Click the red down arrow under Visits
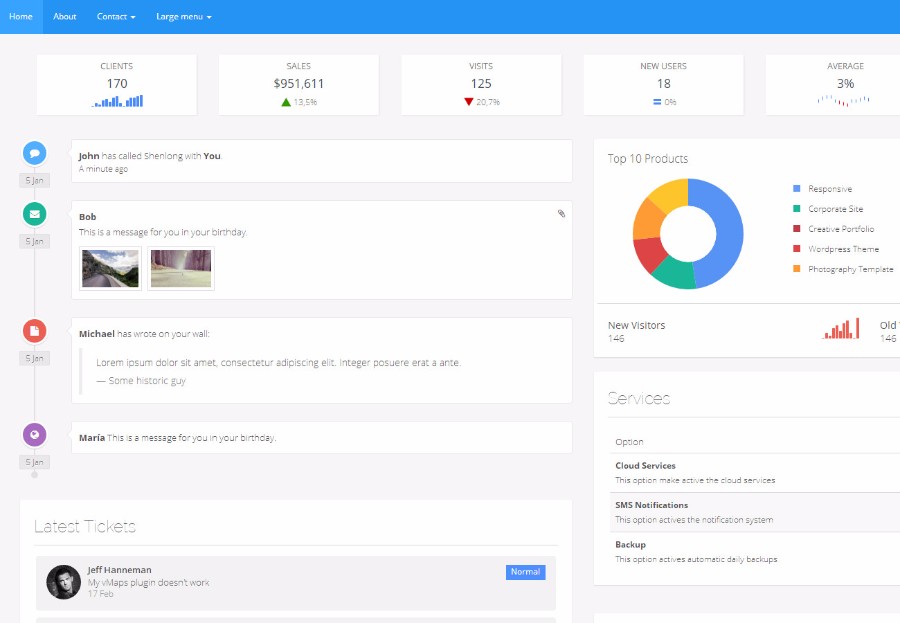Screen dimensions: 900x623 (468, 102)
